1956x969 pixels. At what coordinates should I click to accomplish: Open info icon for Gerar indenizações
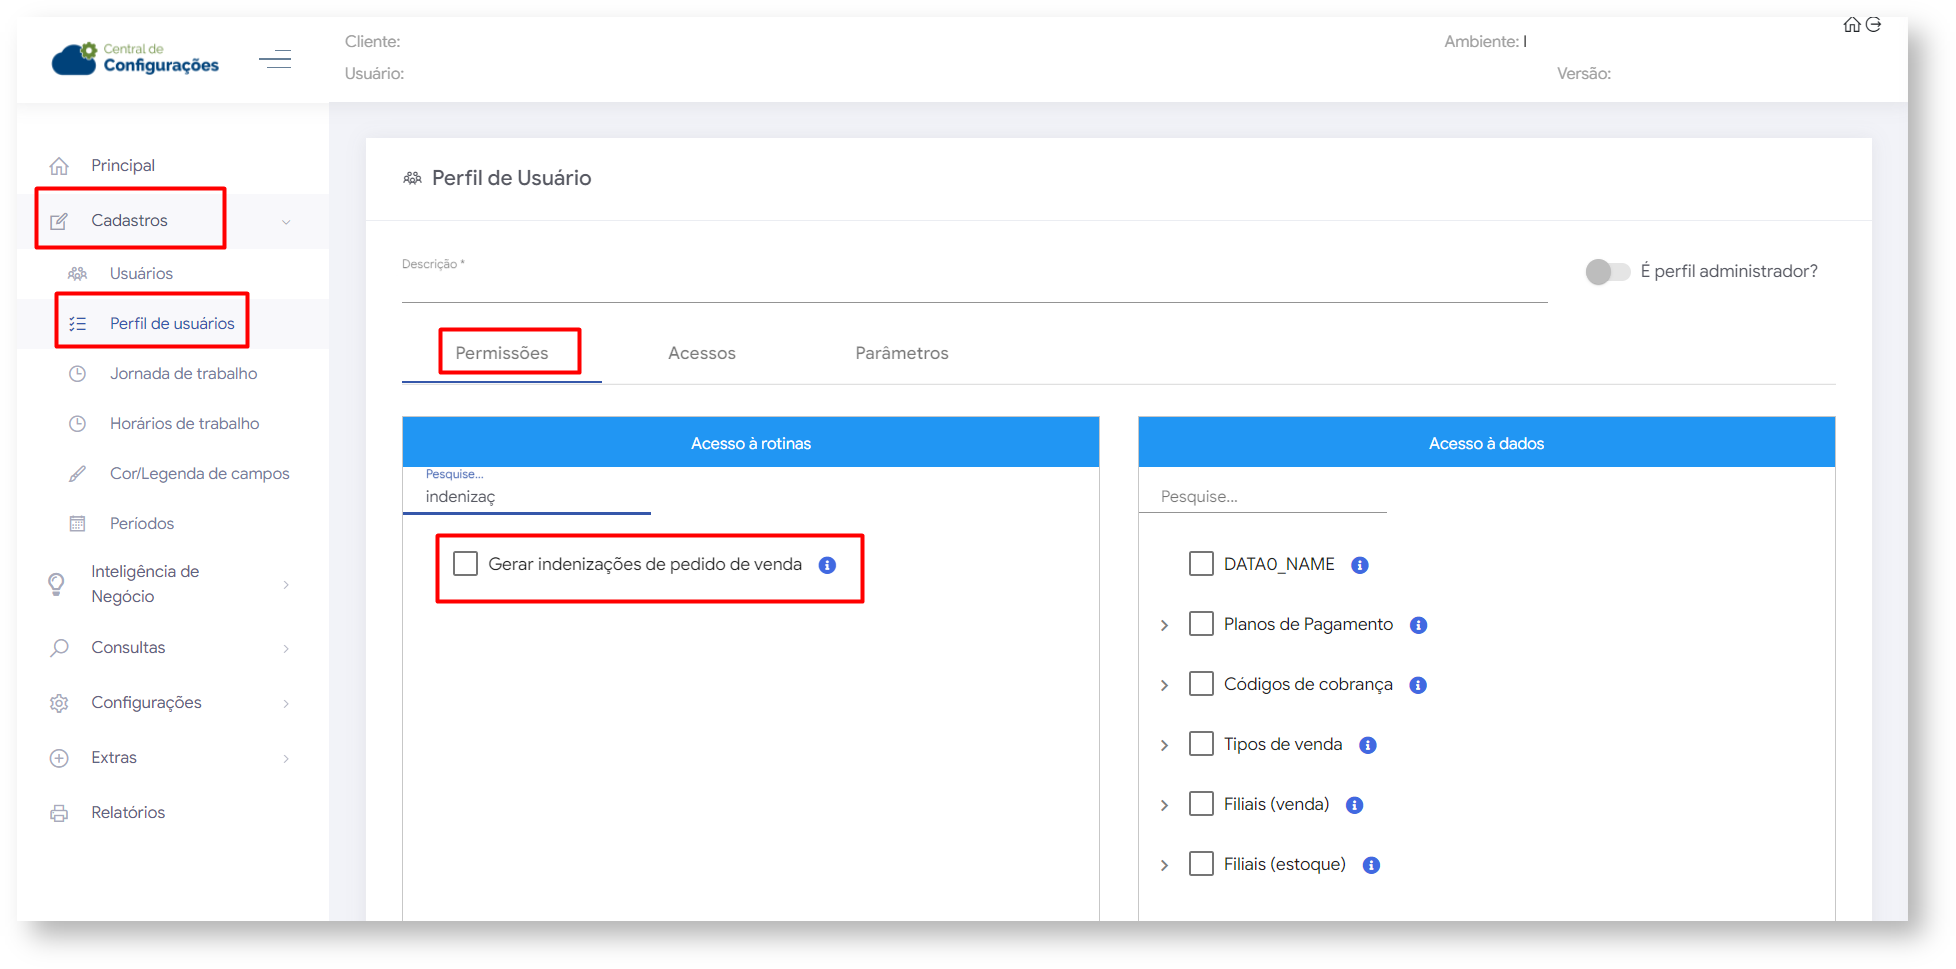pyautogui.click(x=827, y=565)
